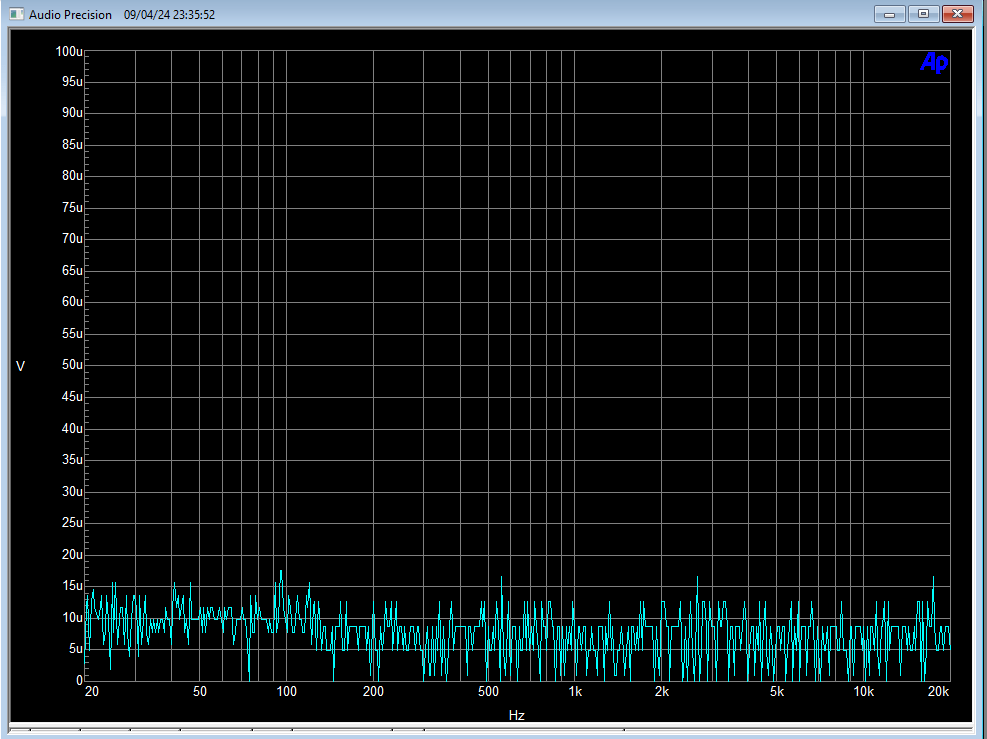Click the 2k x-axis label
Viewport: 987px width, 739px height.
coord(662,691)
